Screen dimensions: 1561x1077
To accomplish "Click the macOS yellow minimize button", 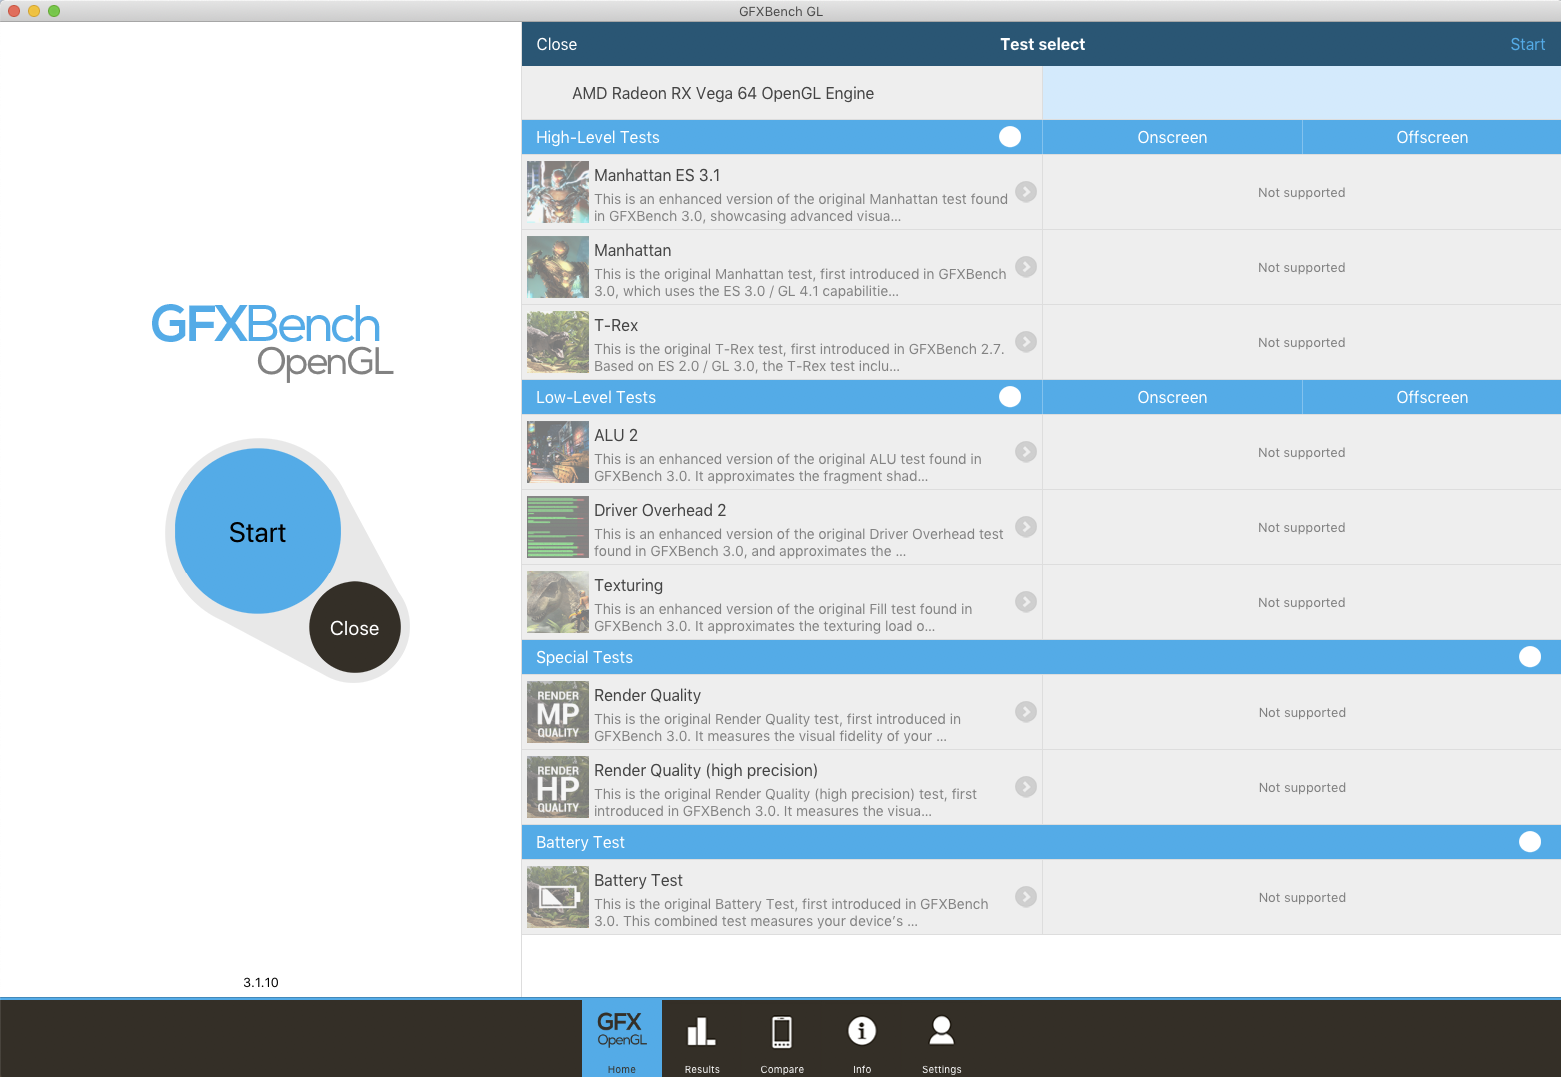I will coord(34,11).
